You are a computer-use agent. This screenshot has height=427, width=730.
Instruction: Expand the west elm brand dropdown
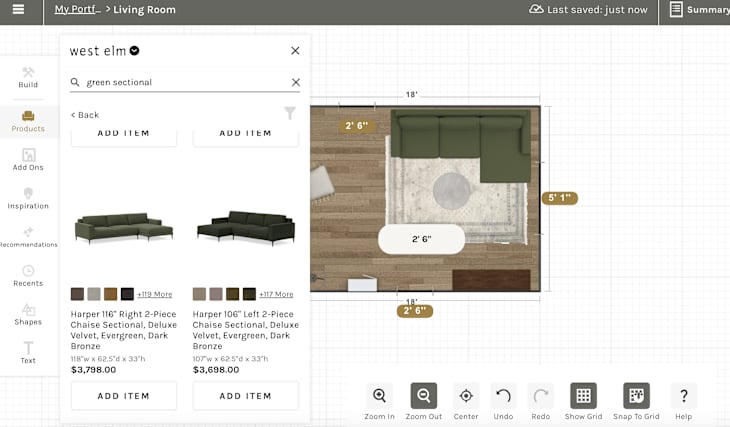pos(134,51)
